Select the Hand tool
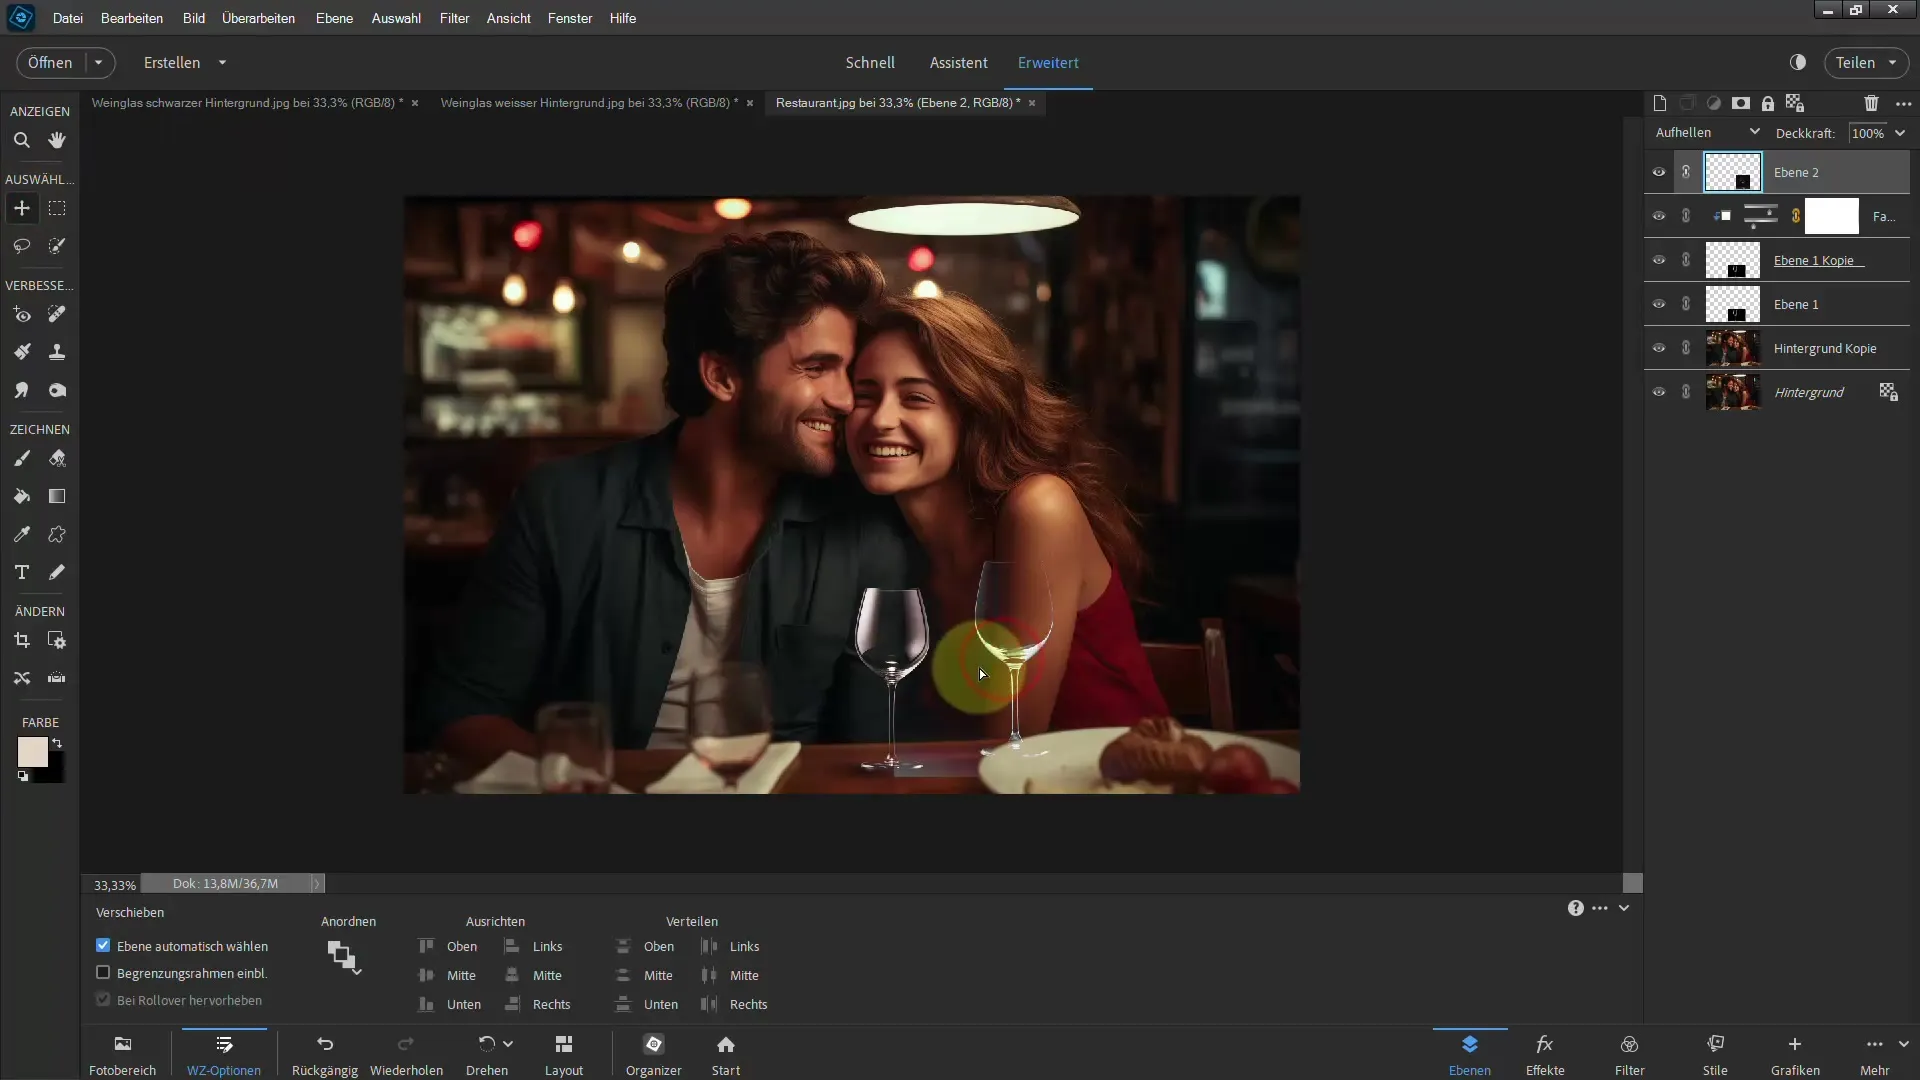 (57, 140)
